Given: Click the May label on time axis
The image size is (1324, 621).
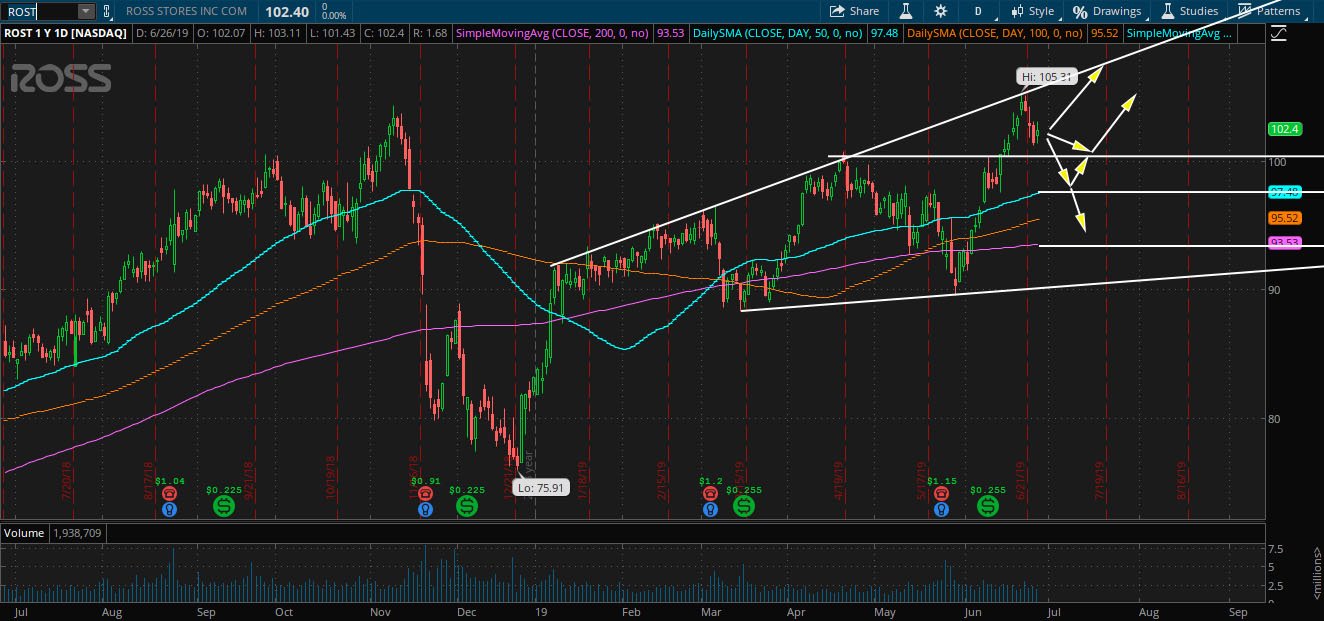Looking at the screenshot, I should [x=884, y=610].
